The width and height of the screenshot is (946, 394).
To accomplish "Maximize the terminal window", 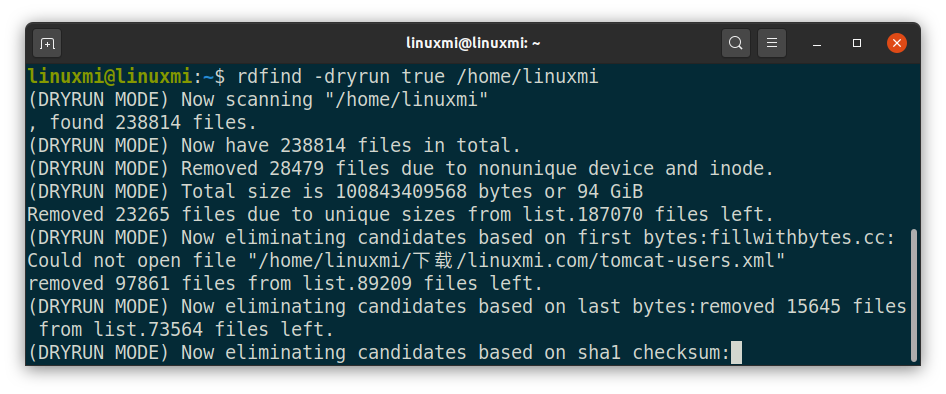I will (x=857, y=43).
